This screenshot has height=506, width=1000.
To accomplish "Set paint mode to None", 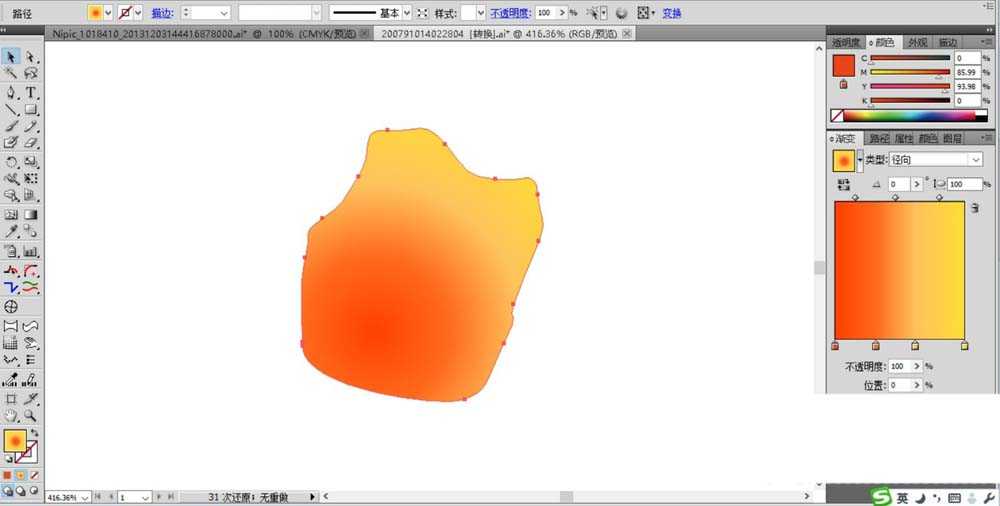I will tap(34, 475).
